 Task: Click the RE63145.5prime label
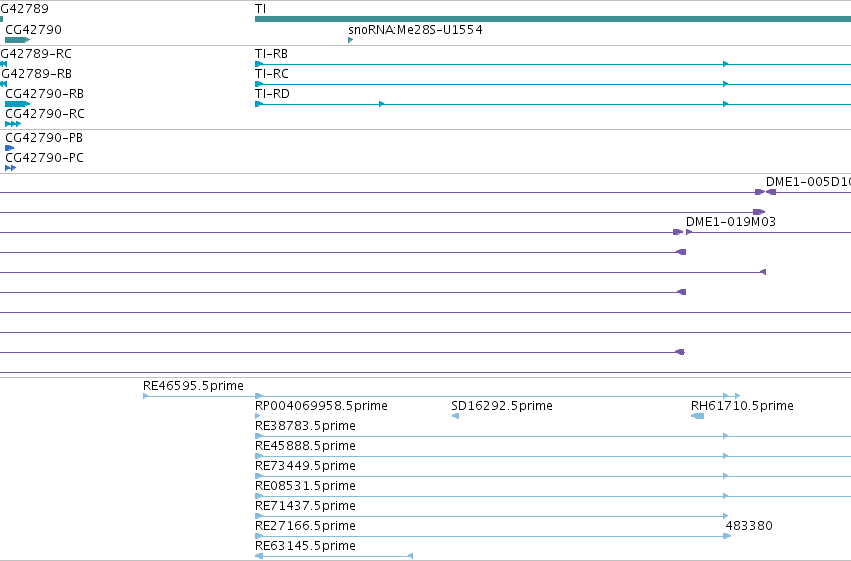click(x=305, y=546)
